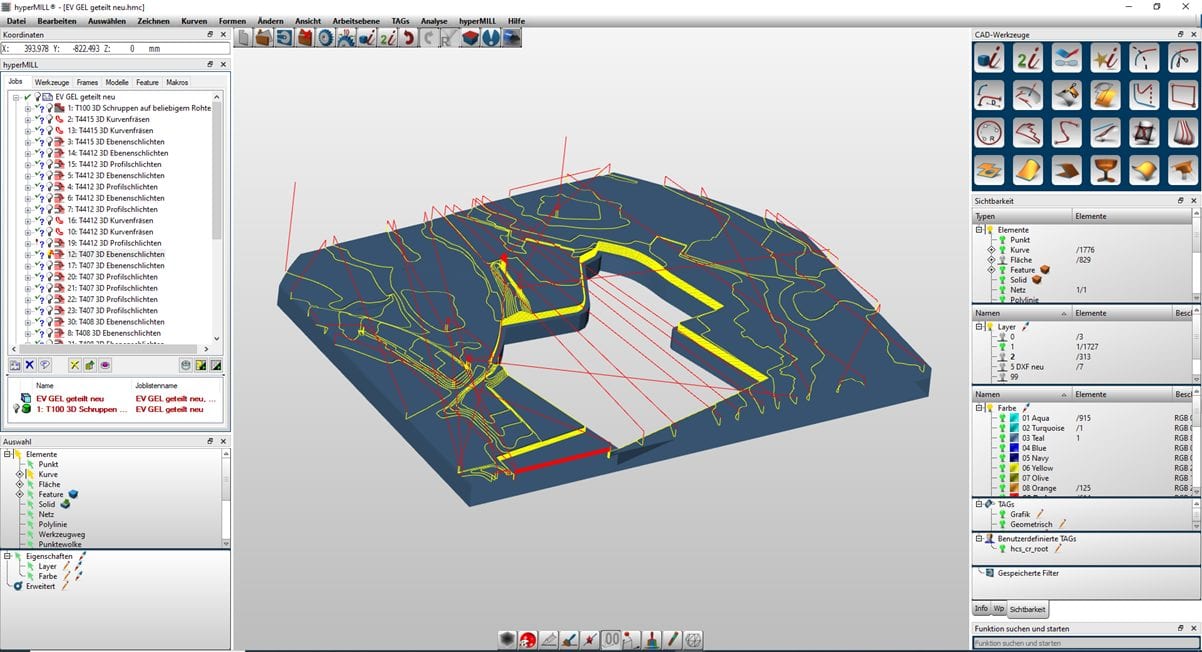Click the open folder icon in the top toolbar

[x=262, y=38]
